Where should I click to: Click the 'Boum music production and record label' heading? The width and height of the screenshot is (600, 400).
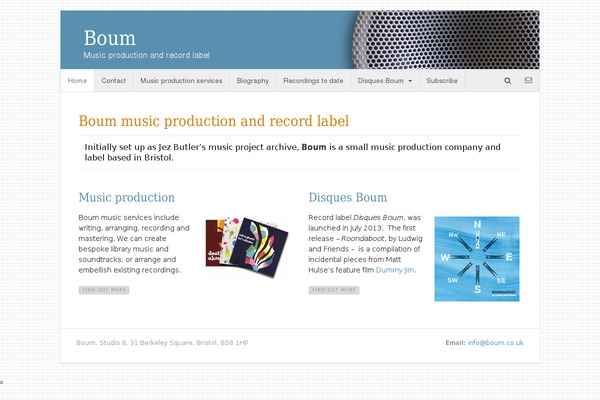click(x=214, y=121)
